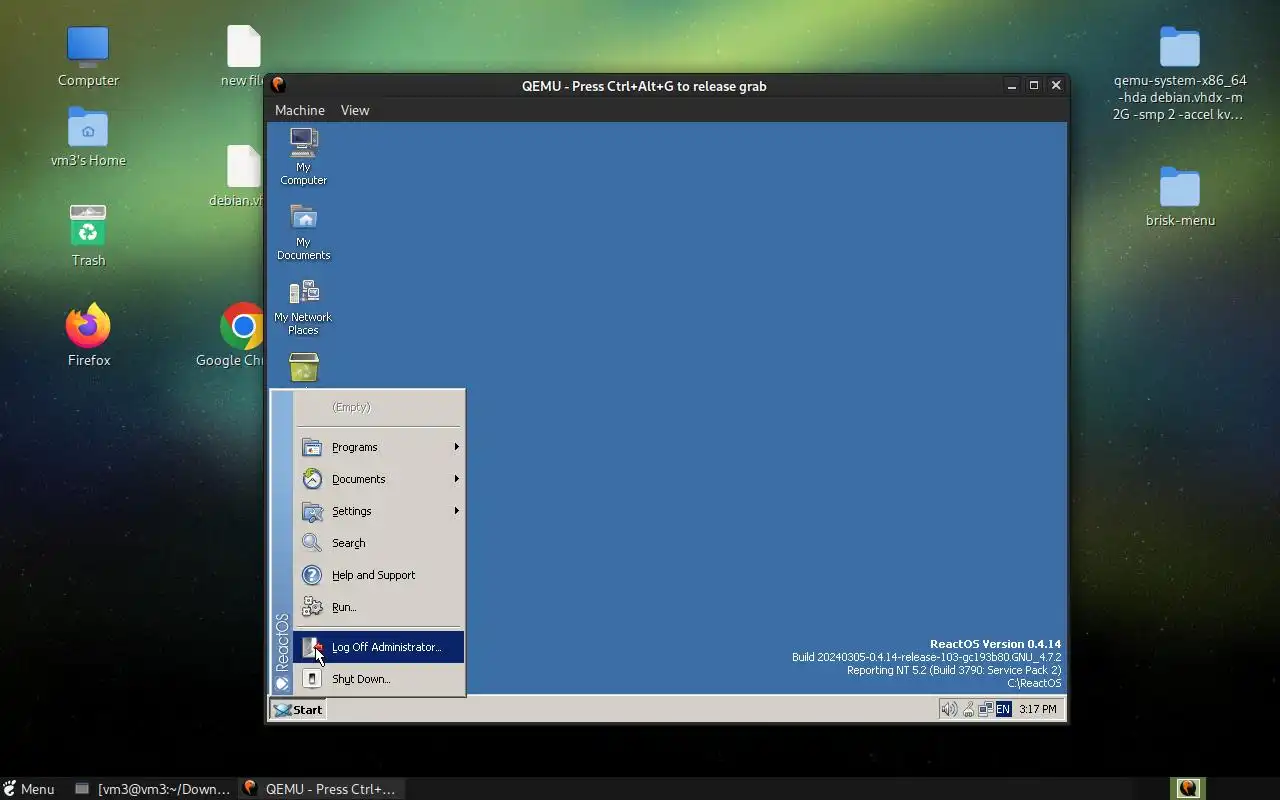Choose Programs from Start menu
Viewport: 1280px width, 800px height.
coord(380,447)
